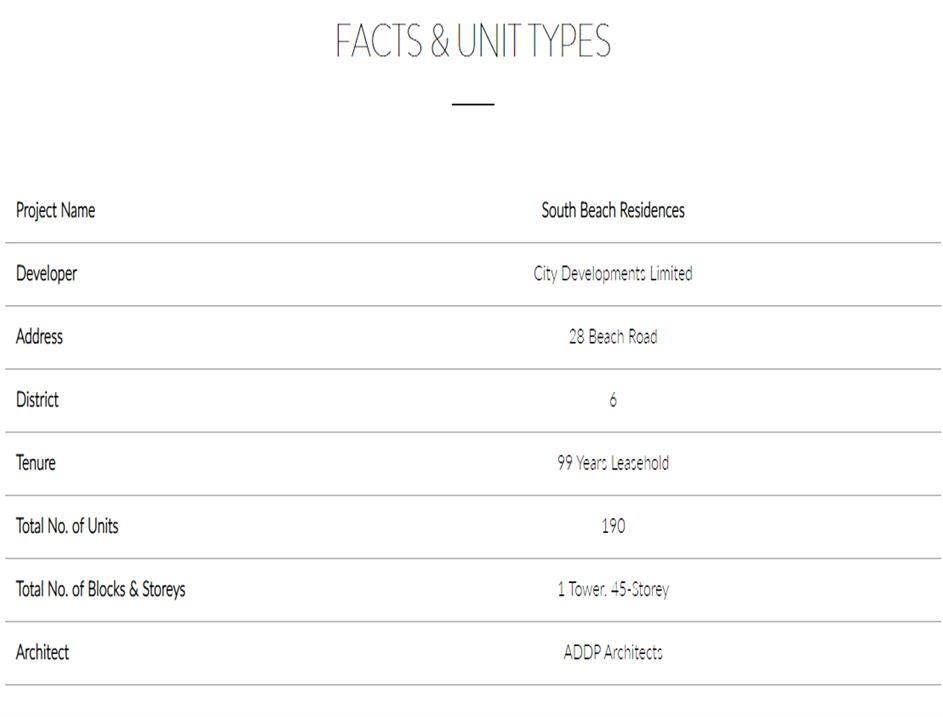This screenshot has width=943, height=717.
Task: Select the Architect row label
Action: (x=42, y=652)
